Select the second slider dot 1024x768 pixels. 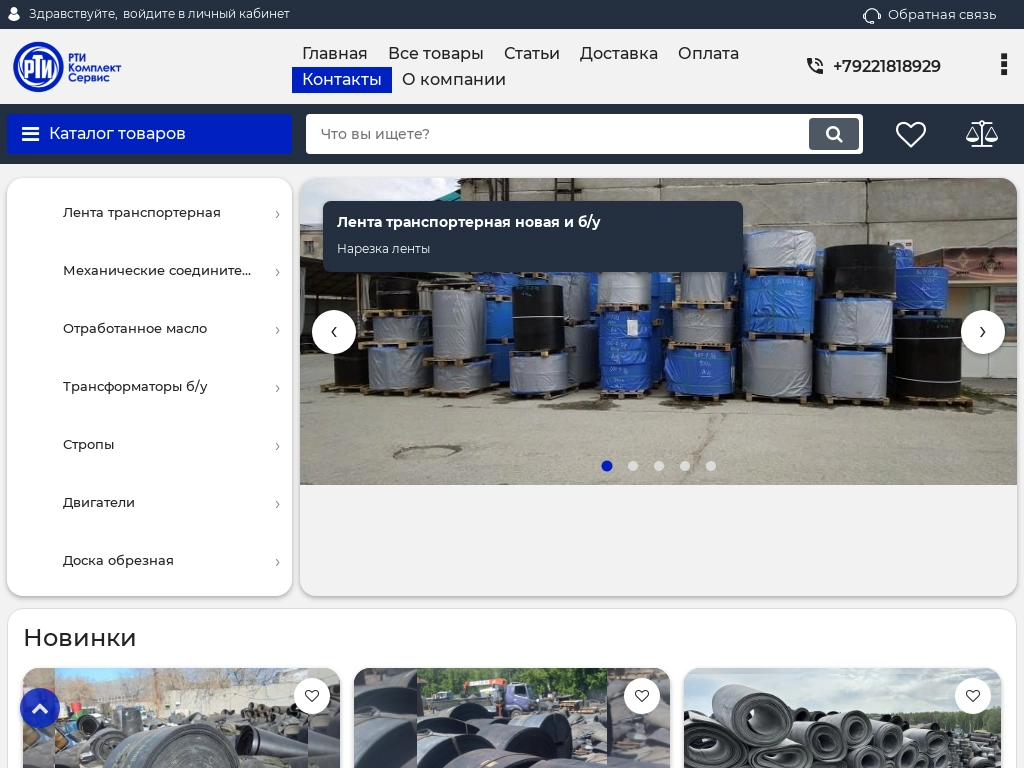[633, 466]
